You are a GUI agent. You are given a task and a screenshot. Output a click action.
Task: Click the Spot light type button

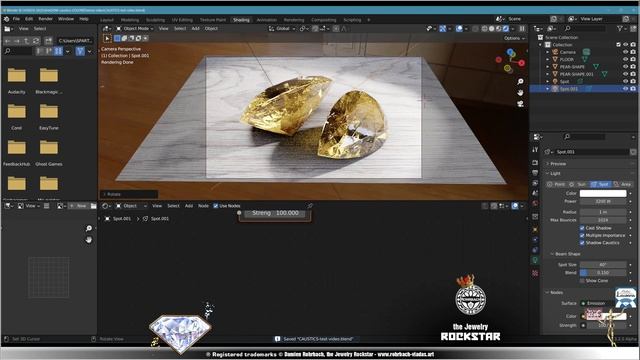point(600,184)
